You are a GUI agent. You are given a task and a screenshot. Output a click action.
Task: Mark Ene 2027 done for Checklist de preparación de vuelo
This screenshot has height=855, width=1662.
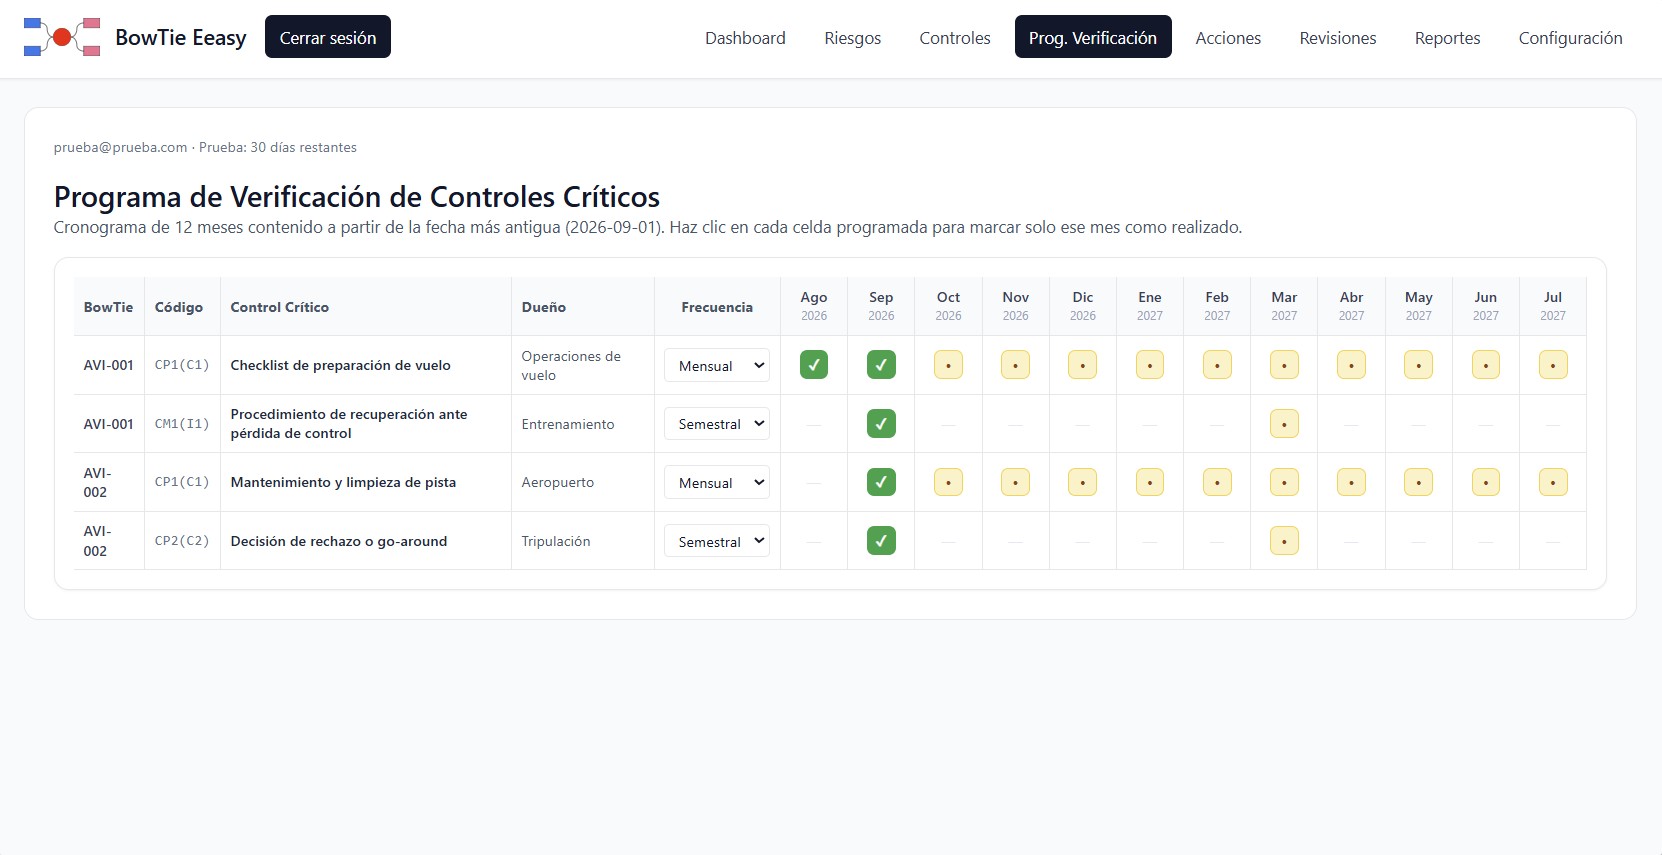[1150, 365]
